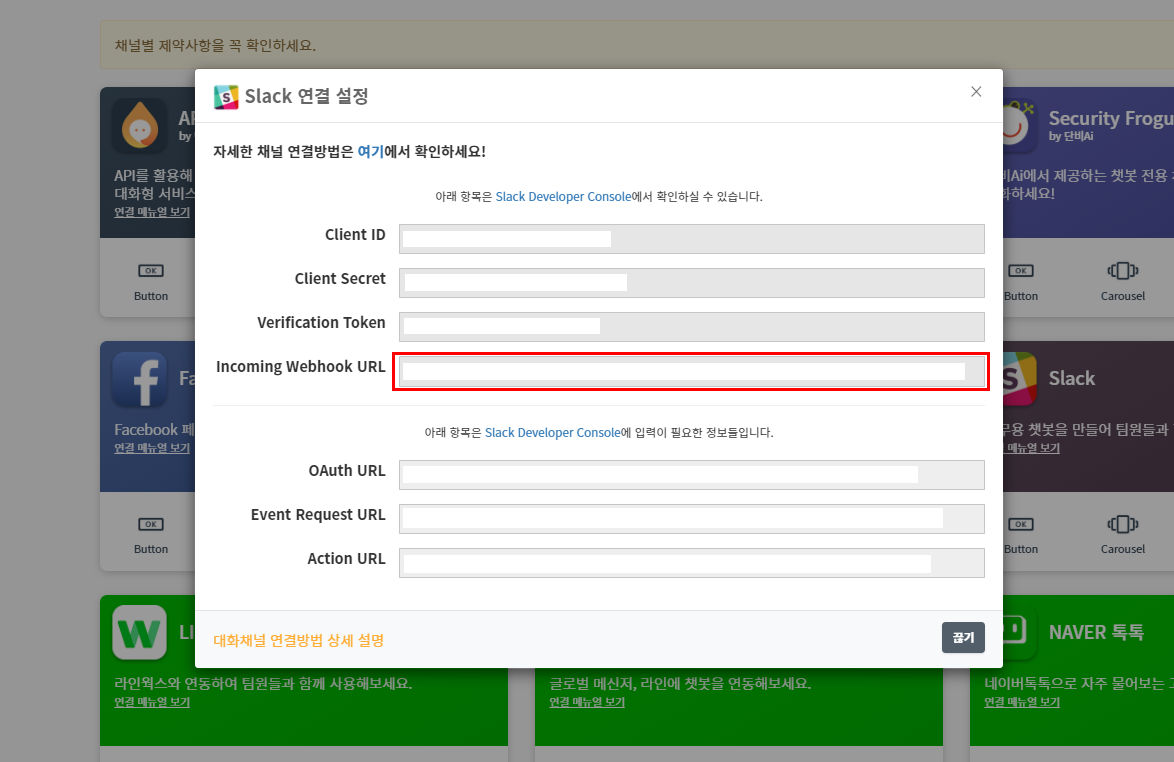Open manual link in background Slack card
The height and width of the screenshot is (762, 1174).
[x=1031, y=448]
